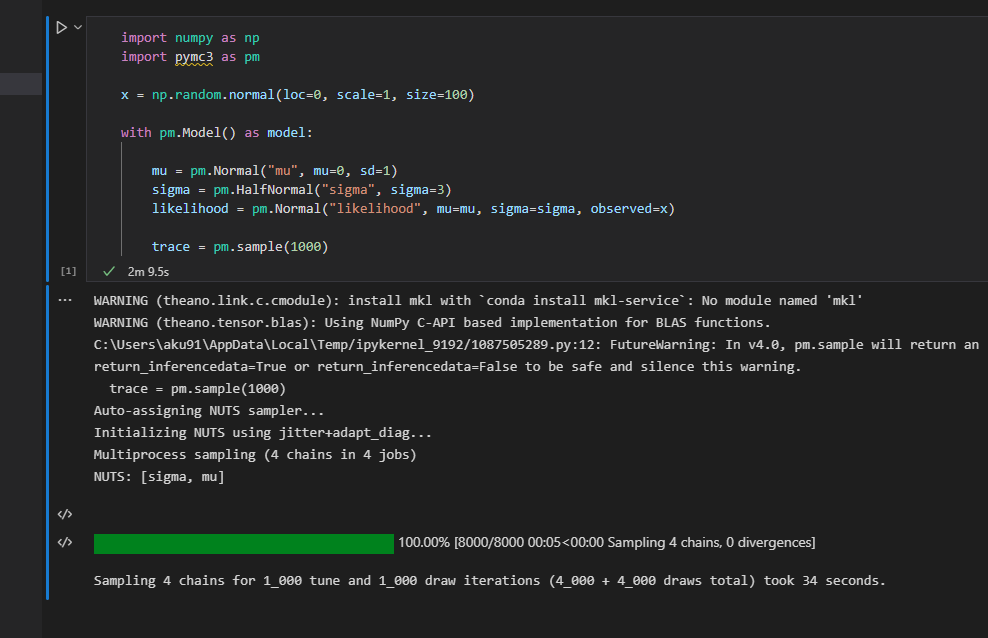Click 'NUTS: [sigma, mu]' output line
988x638 pixels.
point(159,477)
